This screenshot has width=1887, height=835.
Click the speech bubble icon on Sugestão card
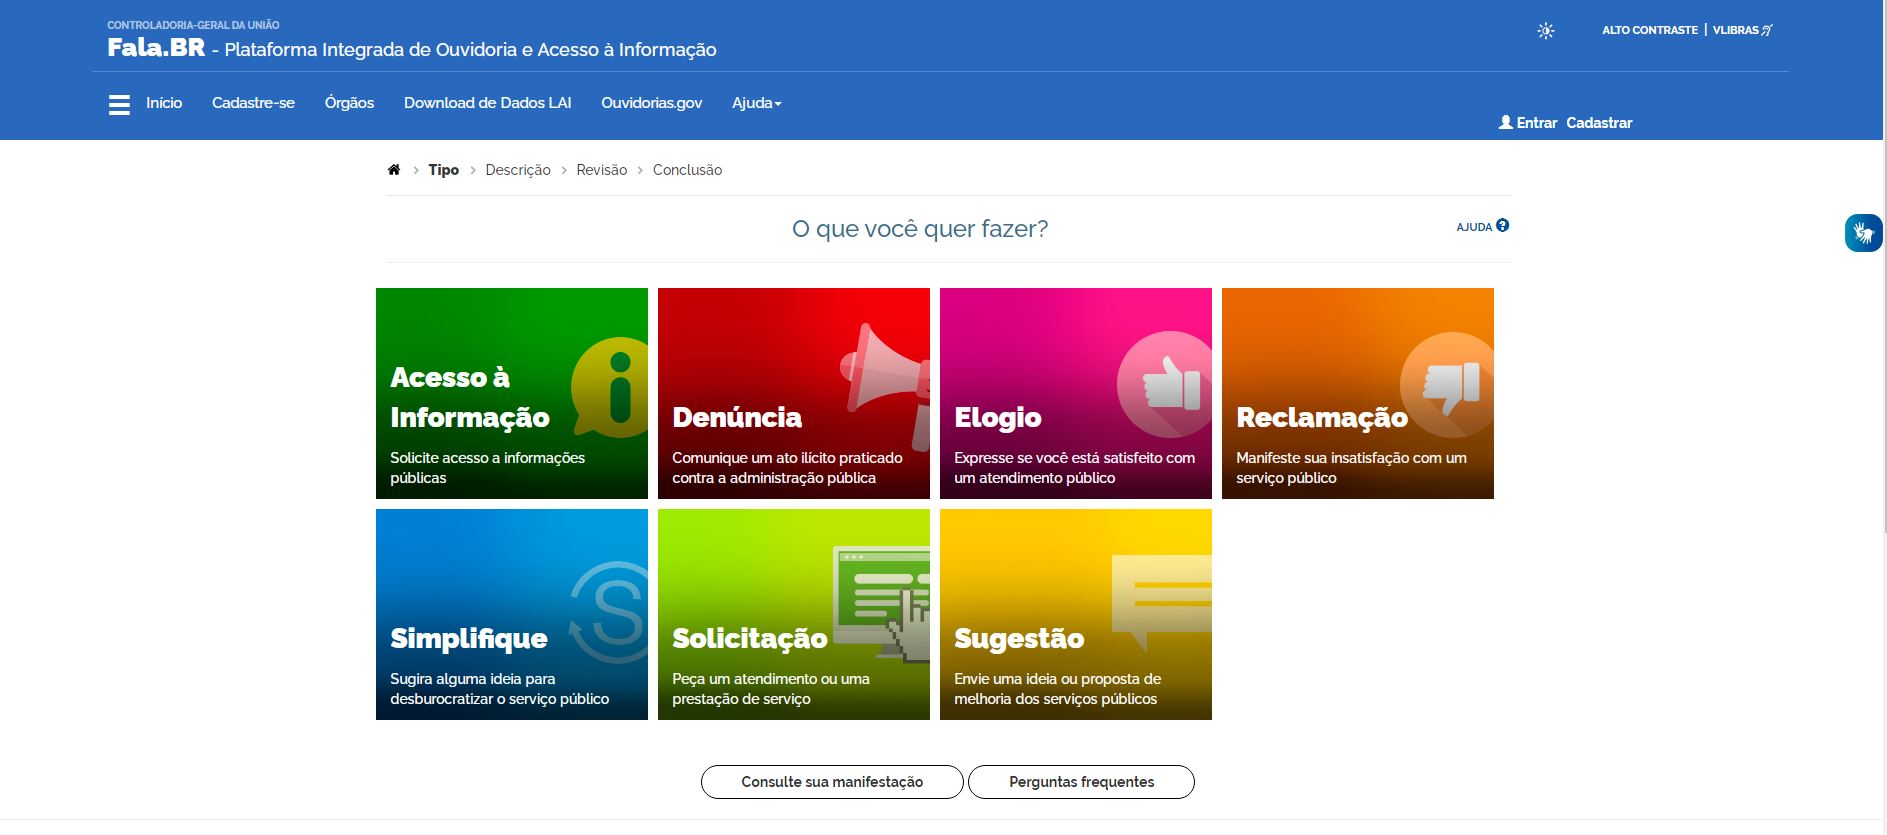coord(1162,603)
